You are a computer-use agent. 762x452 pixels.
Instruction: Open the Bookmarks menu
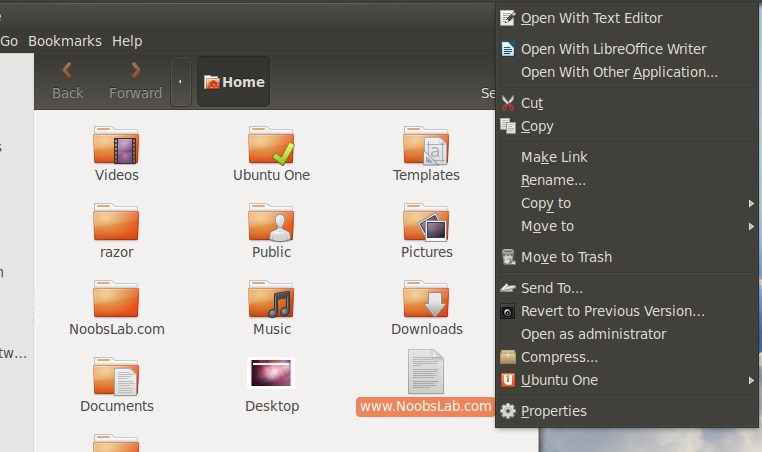tap(65, 41)
